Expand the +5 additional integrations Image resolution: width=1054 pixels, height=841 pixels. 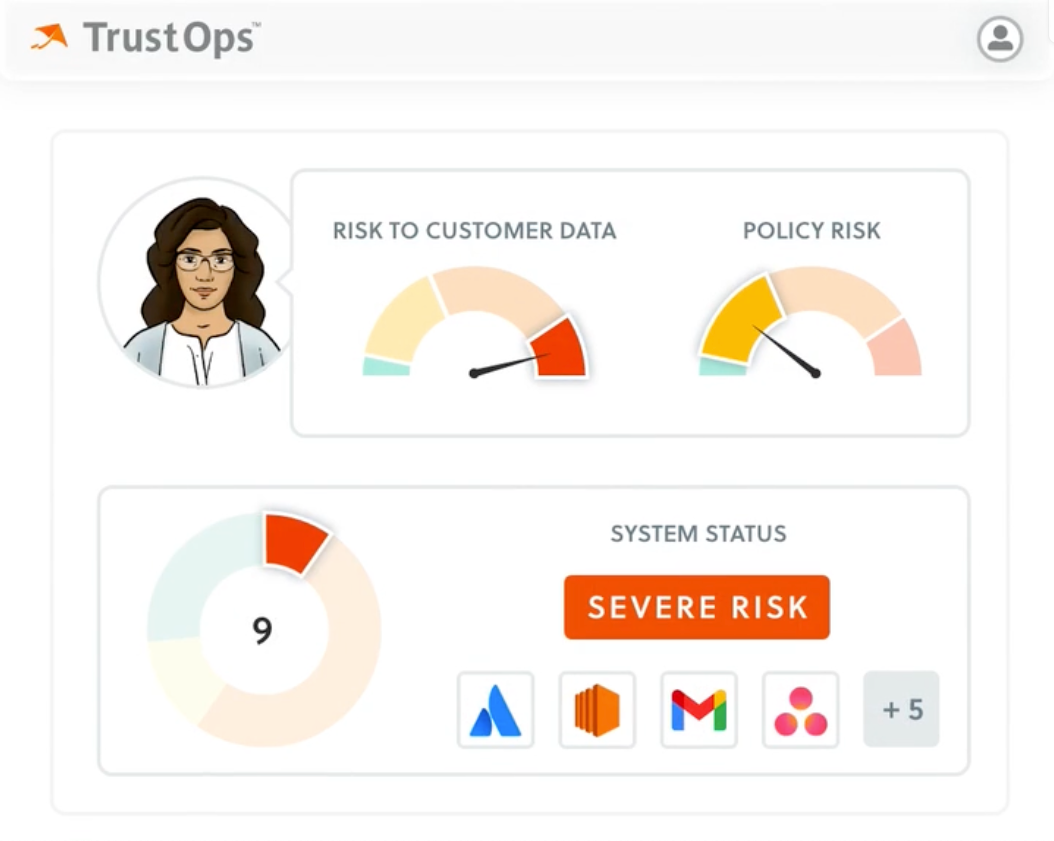[901, 710]
